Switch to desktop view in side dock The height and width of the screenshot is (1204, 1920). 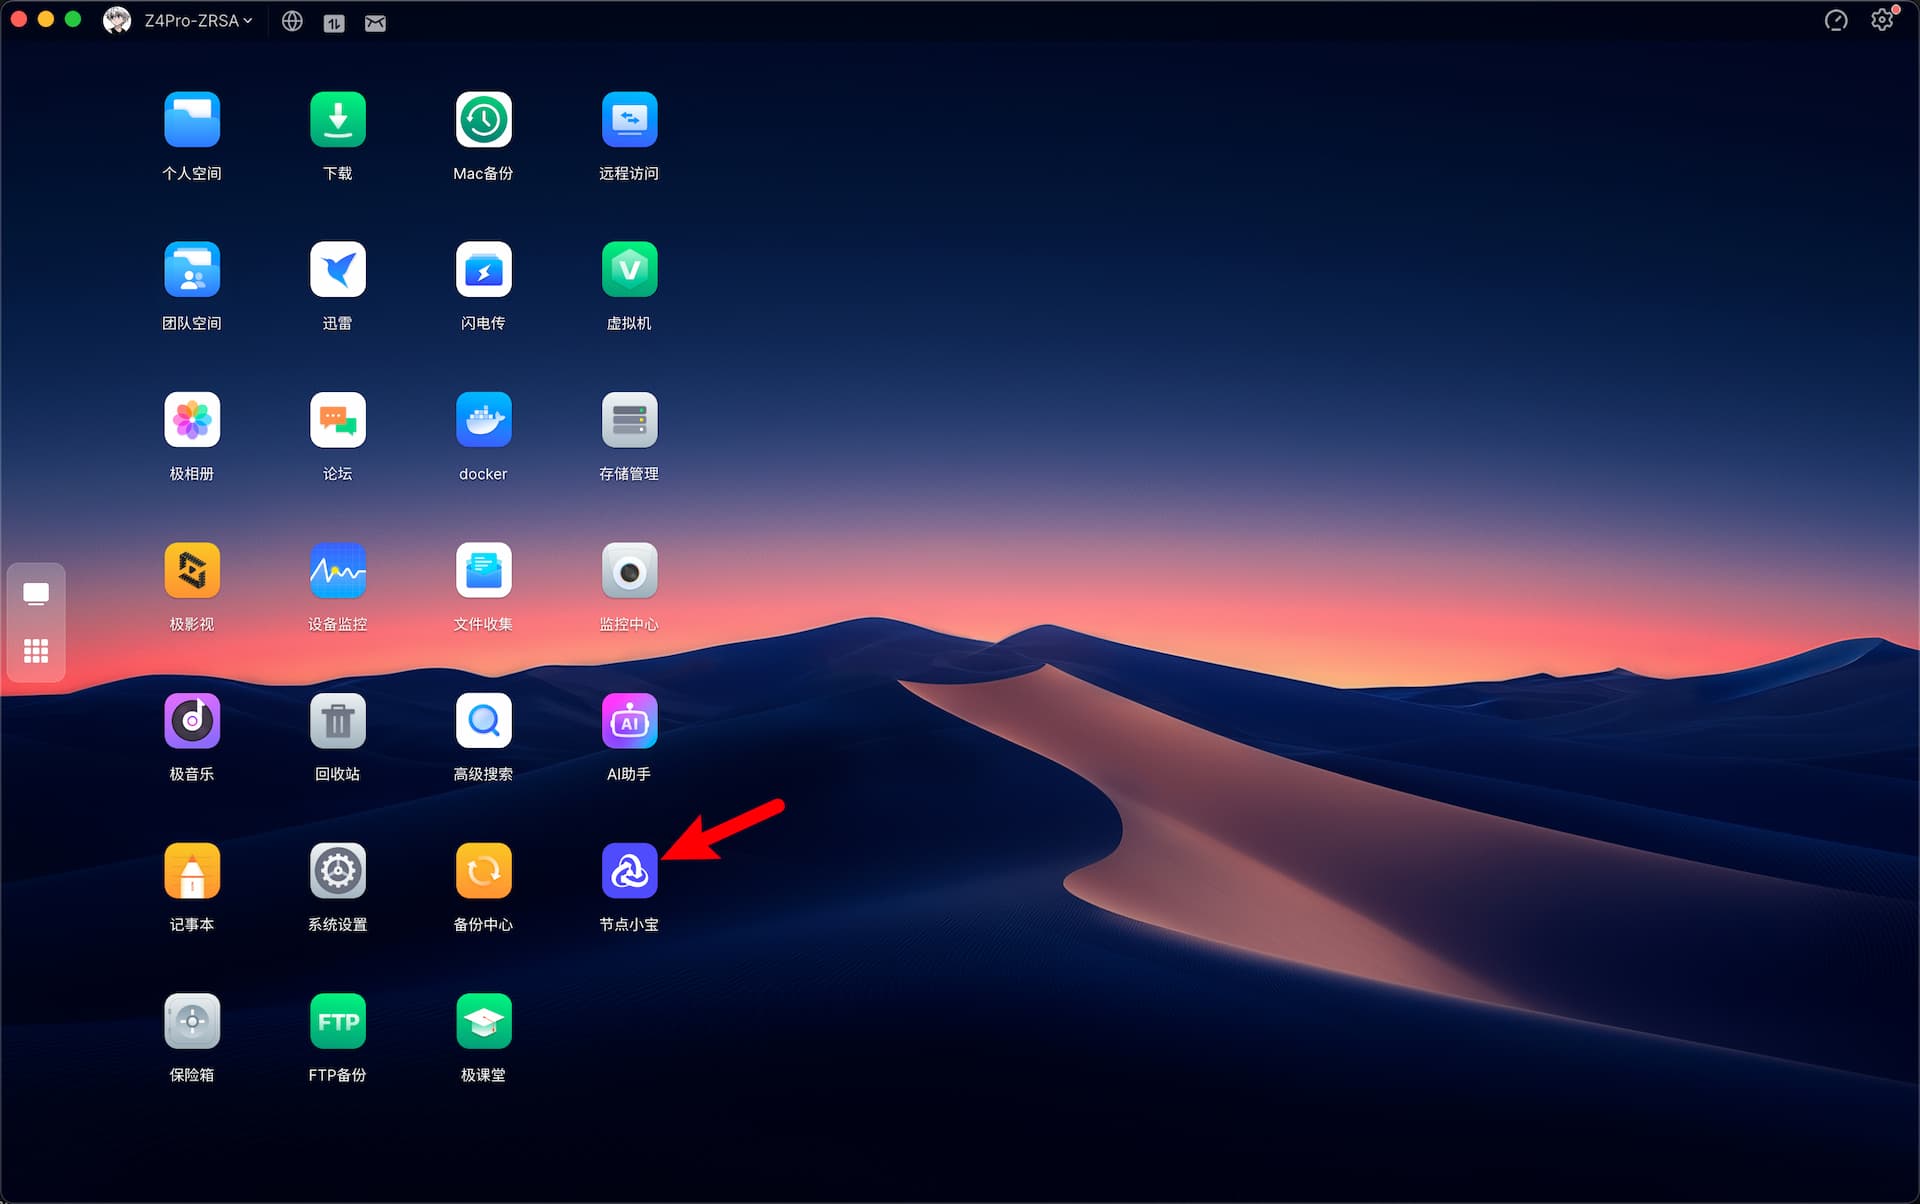click(36, 594)
